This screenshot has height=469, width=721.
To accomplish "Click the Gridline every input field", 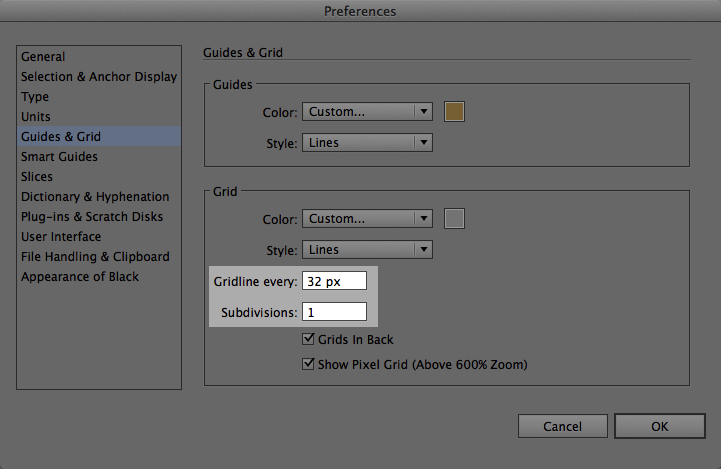I will pos(334,281).
